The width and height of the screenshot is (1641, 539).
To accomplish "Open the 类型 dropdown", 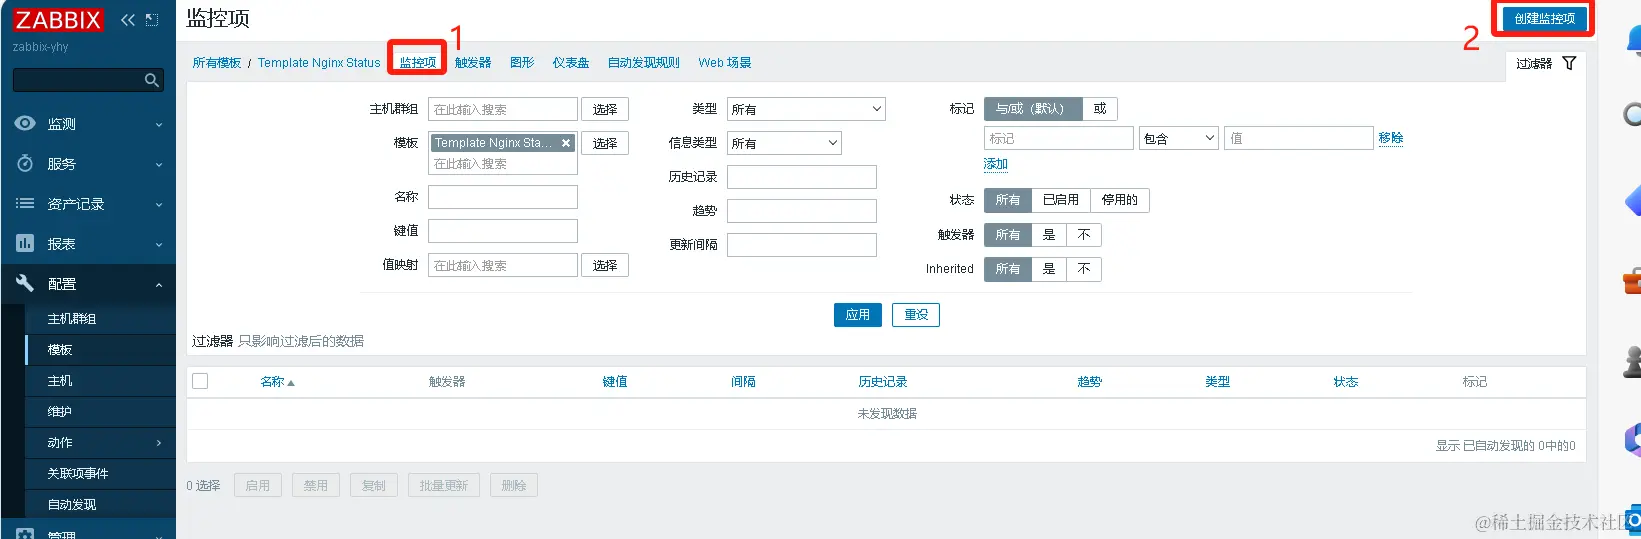I will (806, 109).
